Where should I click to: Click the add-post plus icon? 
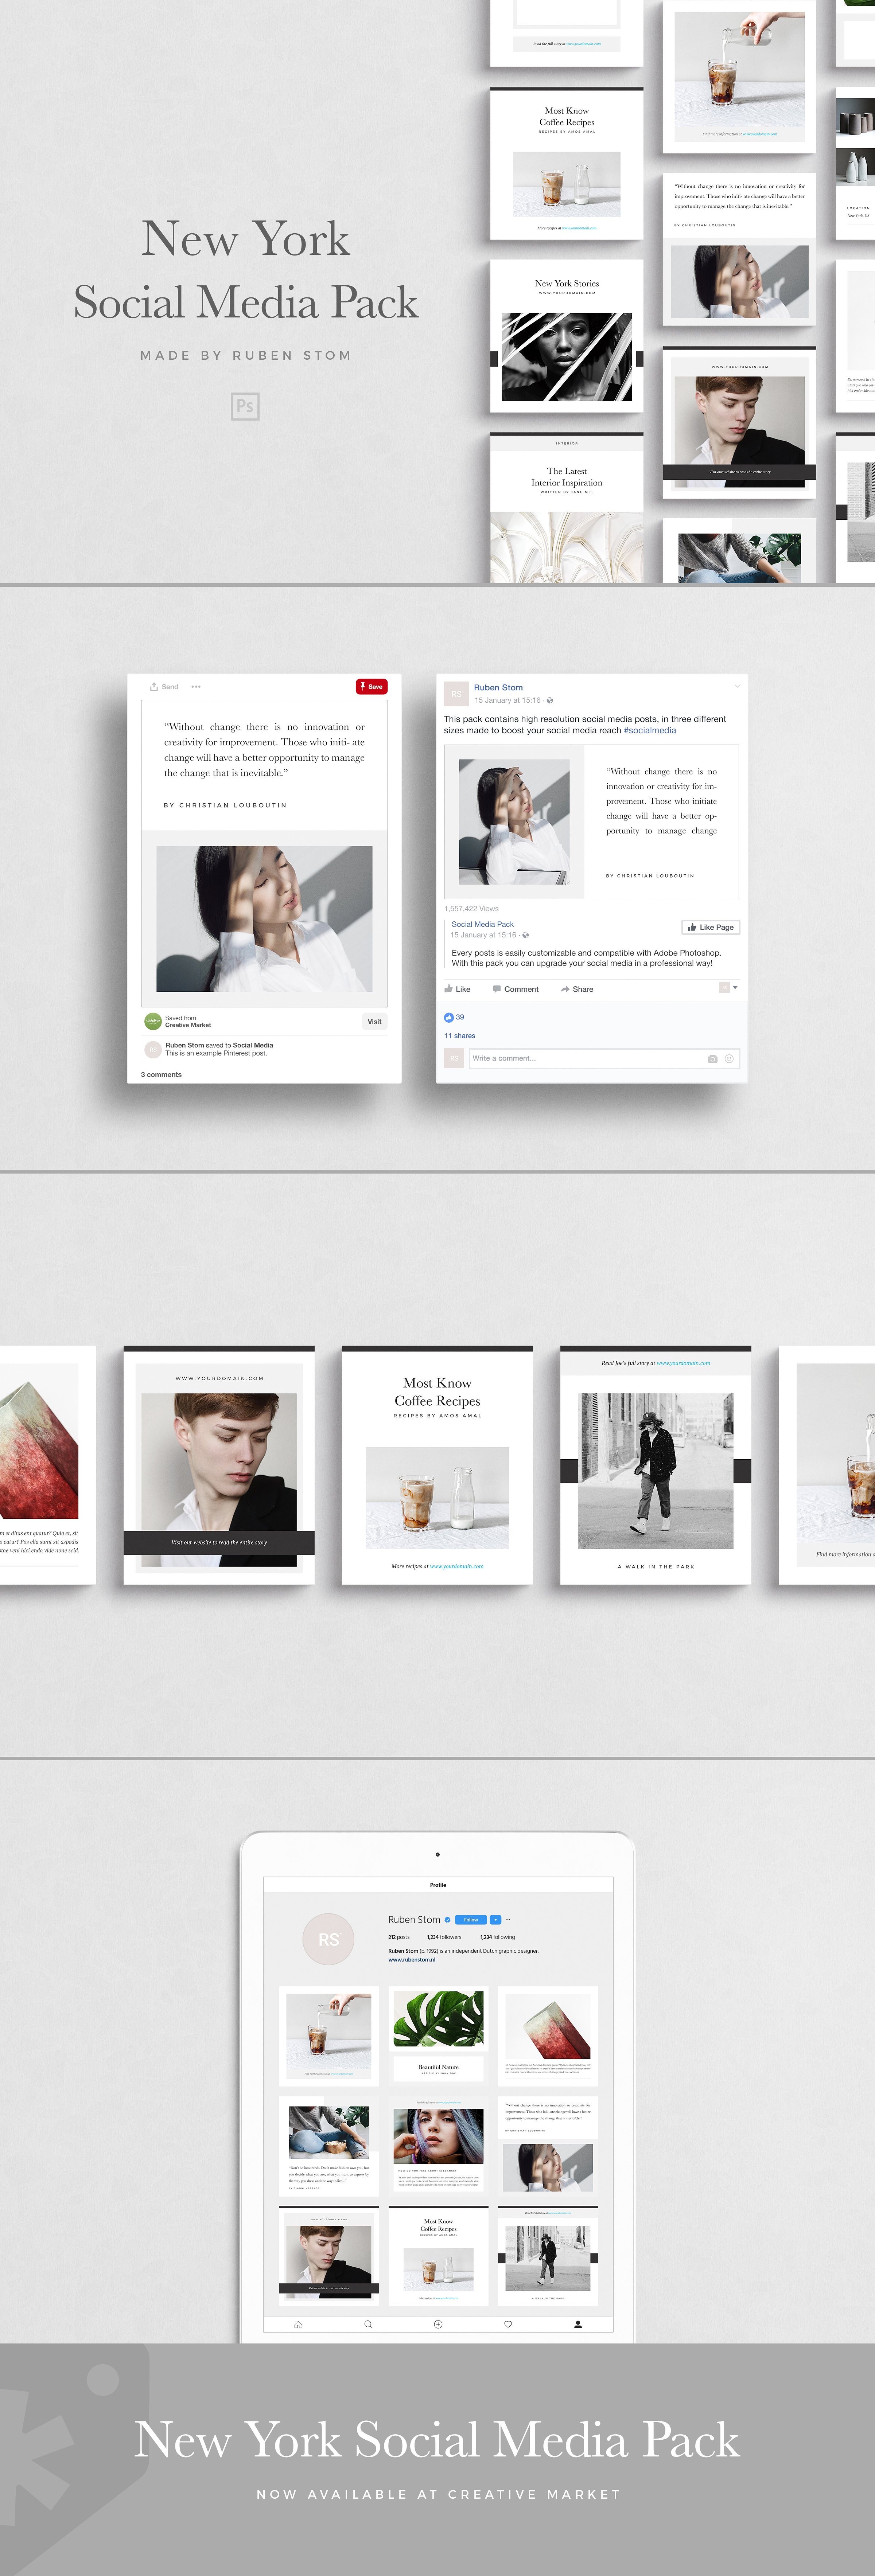(x=438, y=2325)
